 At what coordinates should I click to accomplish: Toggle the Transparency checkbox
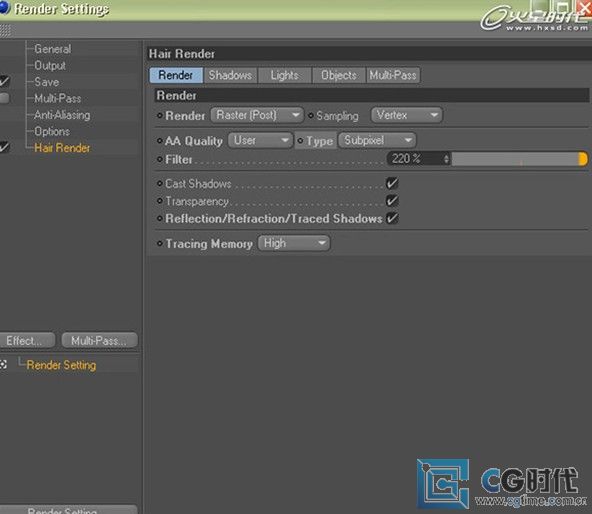point(392,201)
